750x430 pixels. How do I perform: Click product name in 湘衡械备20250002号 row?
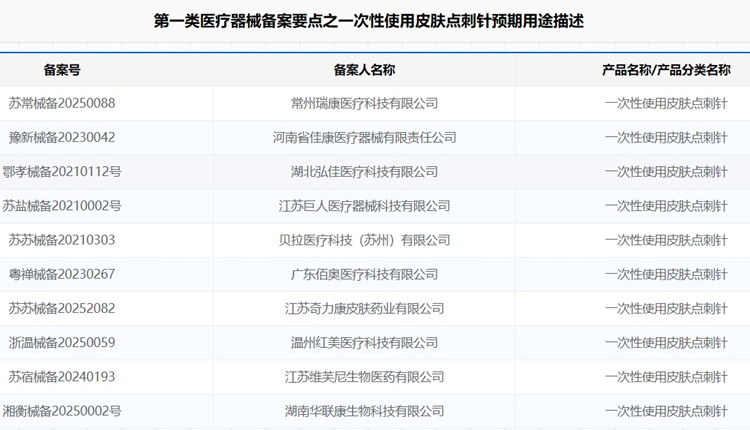(666, 411)
